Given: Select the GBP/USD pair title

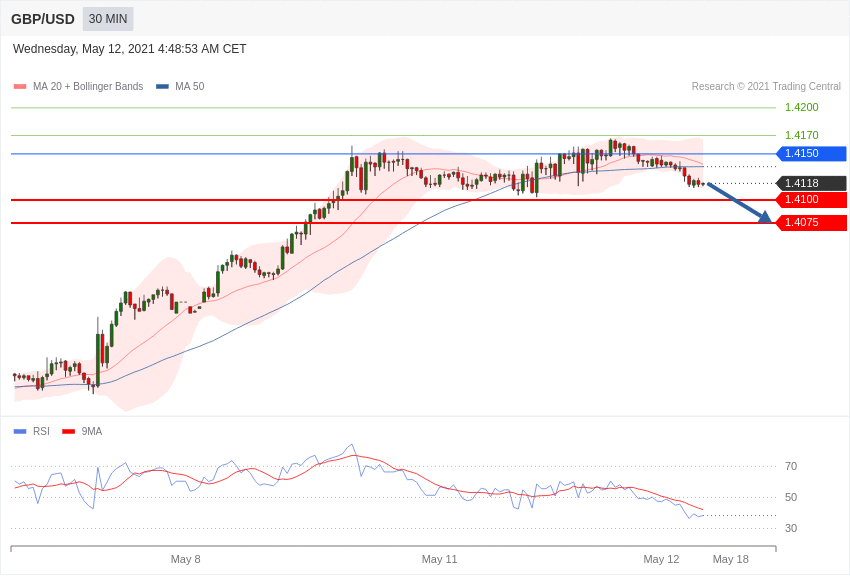Looking at the screenshot, I should click(x=43, y=19).
